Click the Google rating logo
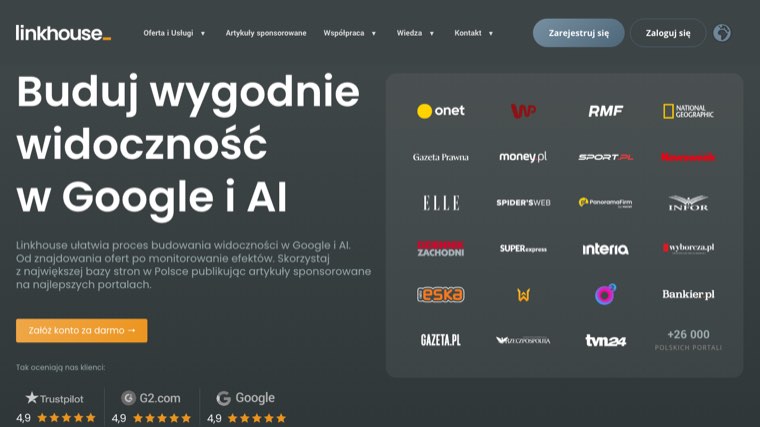760x427 pixels. tap(246, 398)
